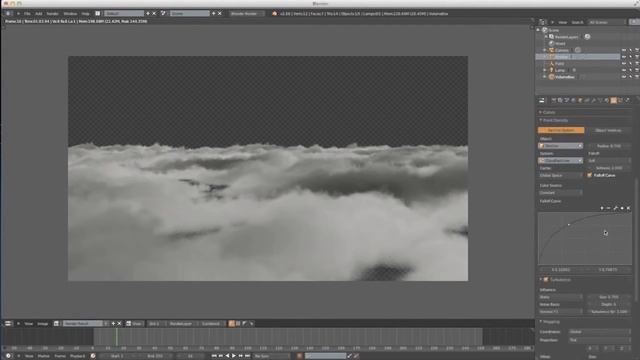Screen dimensions: 640x360
Task: Click the curve zoom in plus icon
Action: pos(602,208)
